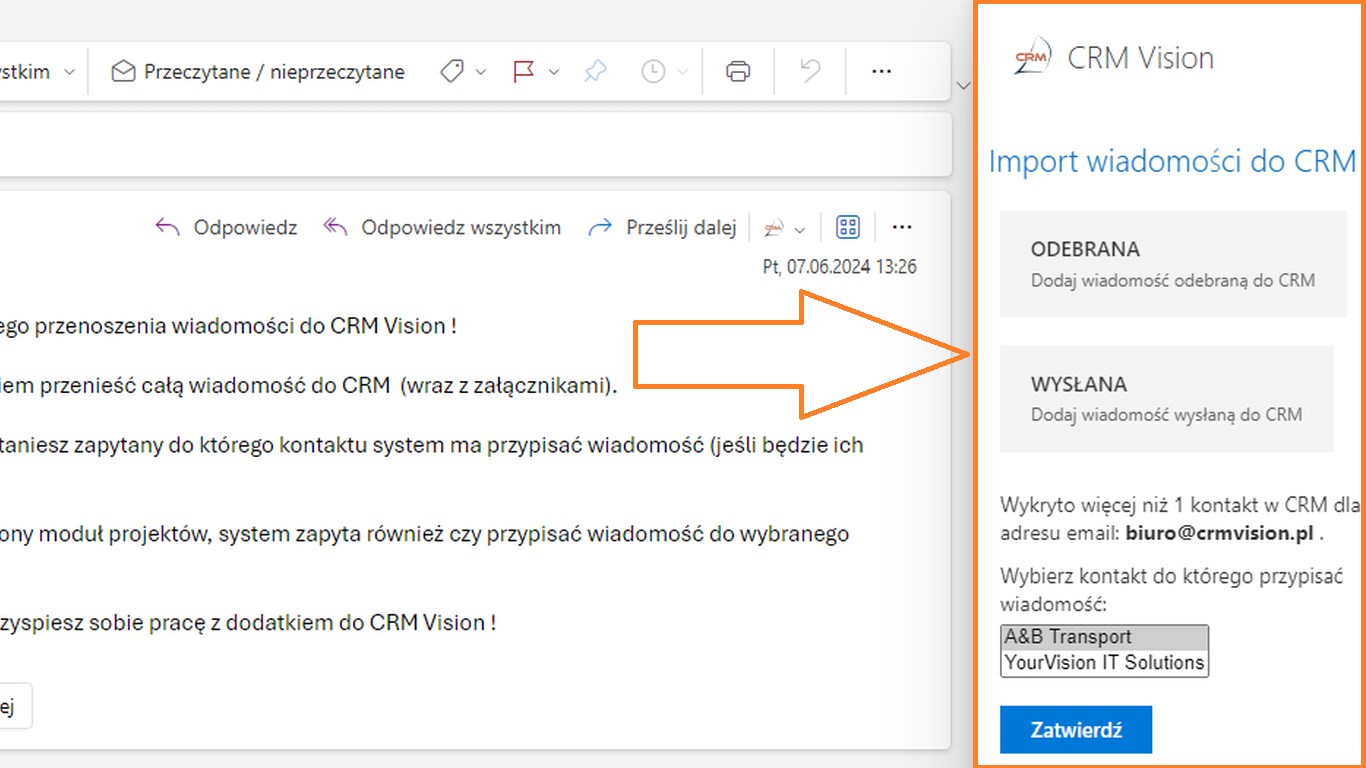The height and width of the screenshot is (768, 1366).
Task: Open the message more actions ellipsis
Action: pos(902,228)
